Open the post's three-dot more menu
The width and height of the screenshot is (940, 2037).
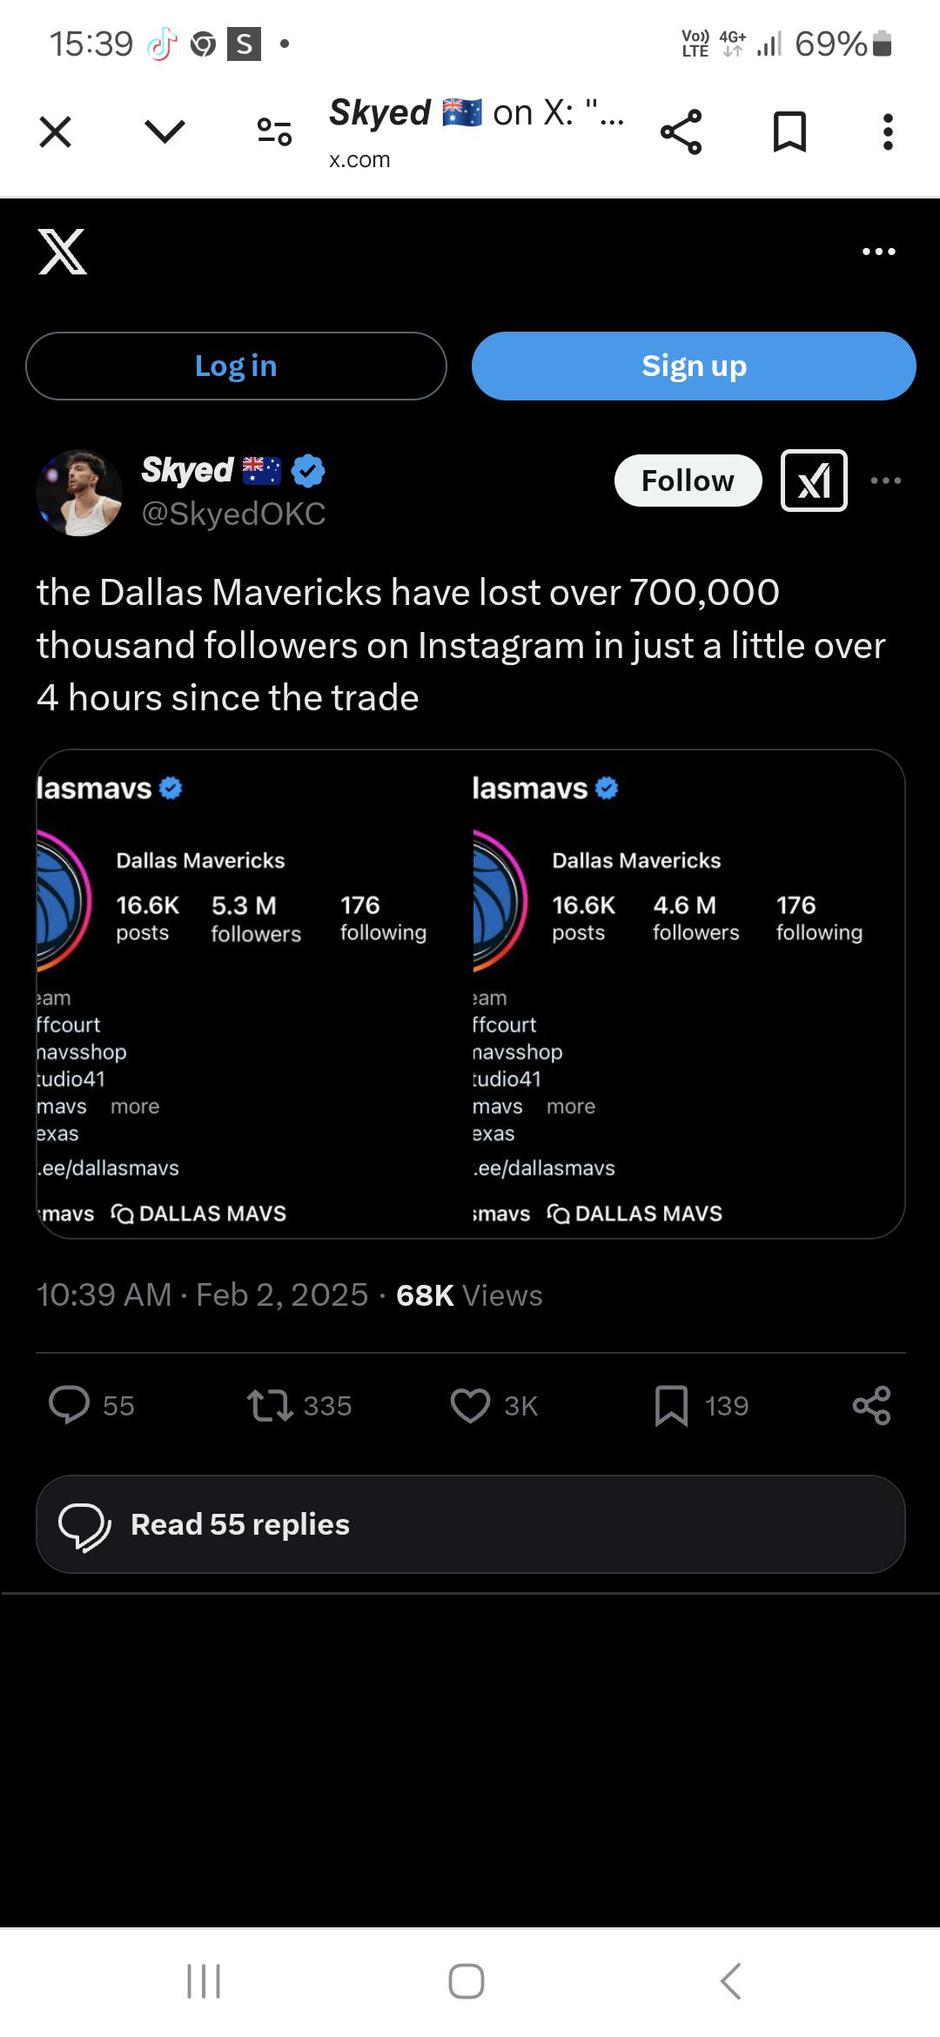tap(885, 481)
